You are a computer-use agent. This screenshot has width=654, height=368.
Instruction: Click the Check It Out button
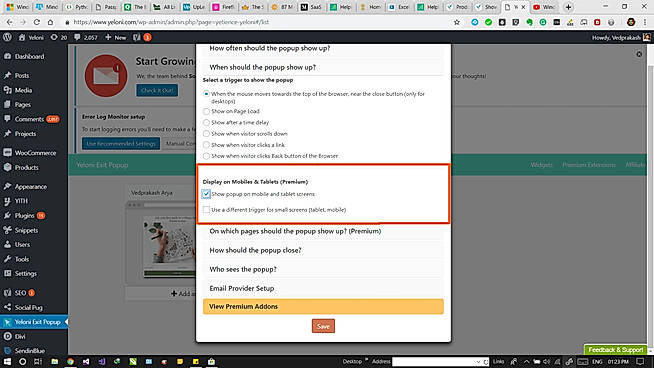point(157,91)
